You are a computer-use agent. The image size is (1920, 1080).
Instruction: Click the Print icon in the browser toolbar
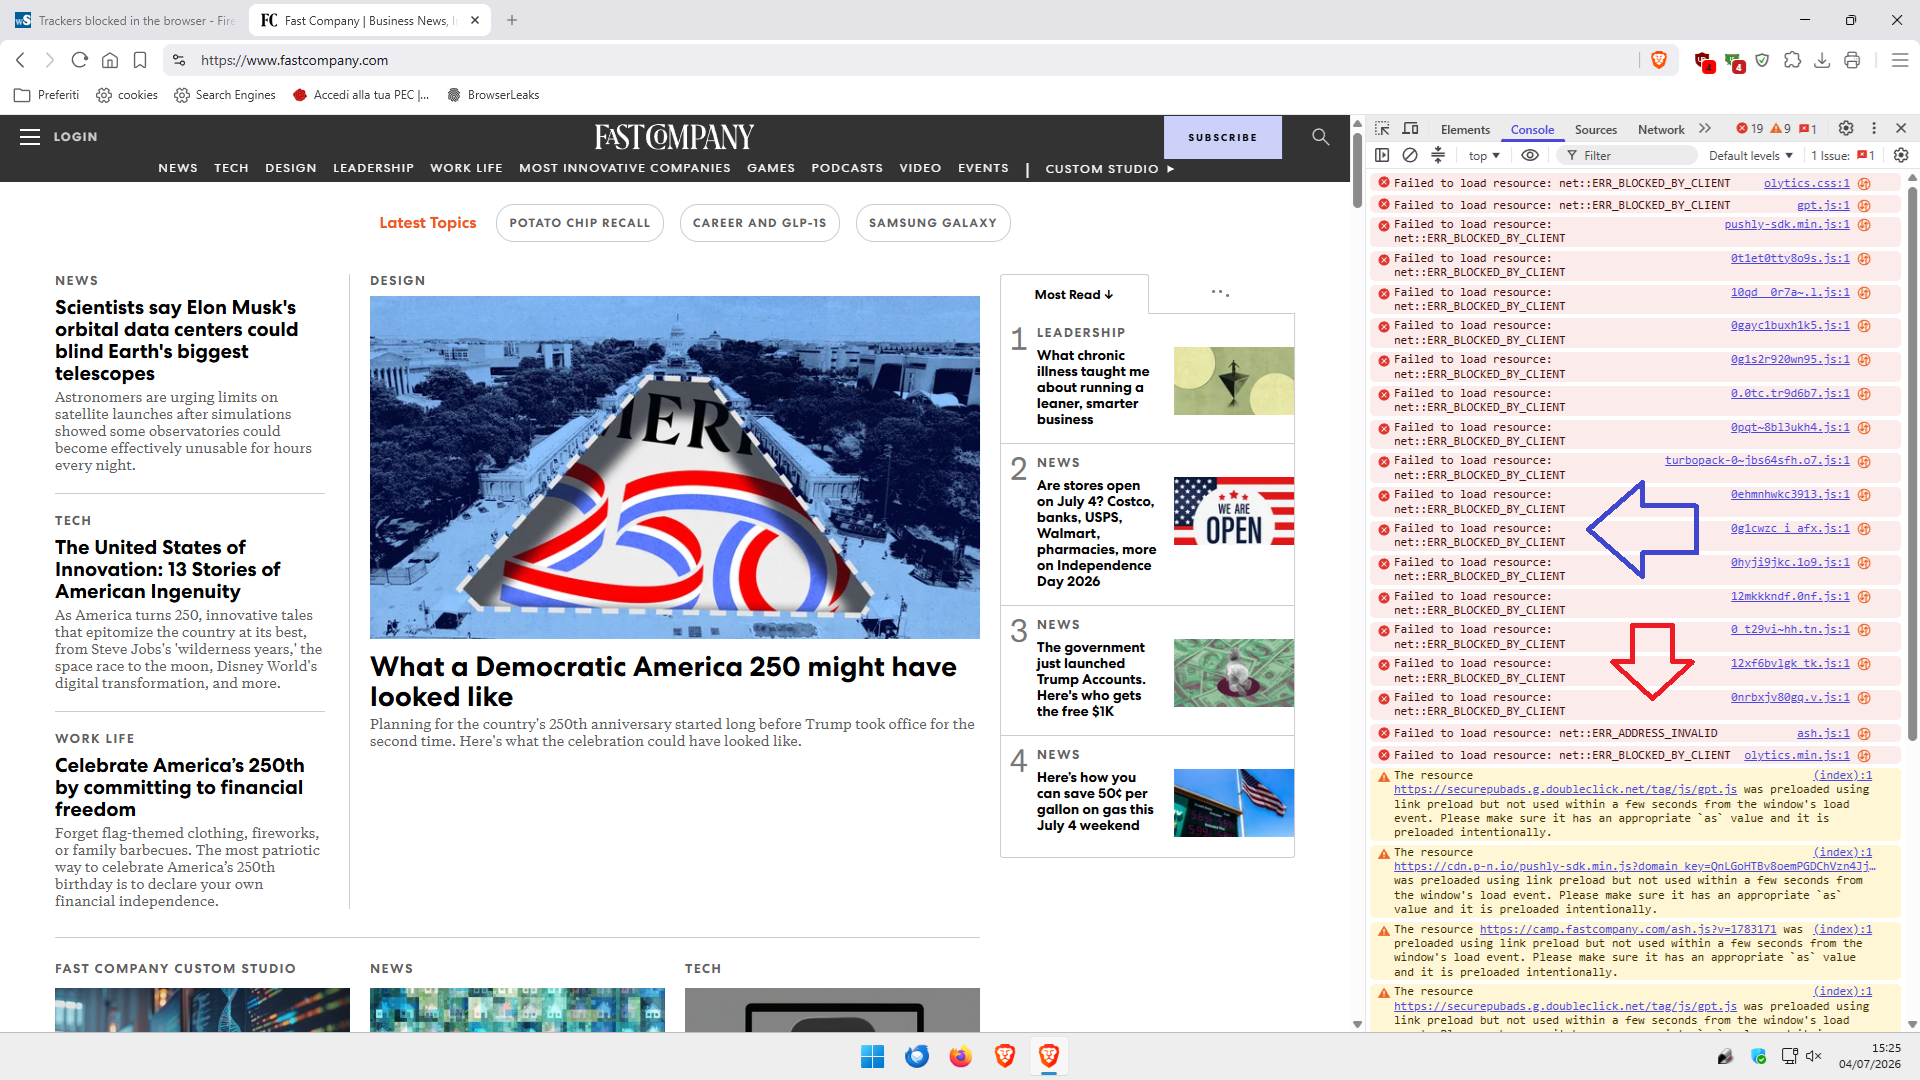(1852, 60)
